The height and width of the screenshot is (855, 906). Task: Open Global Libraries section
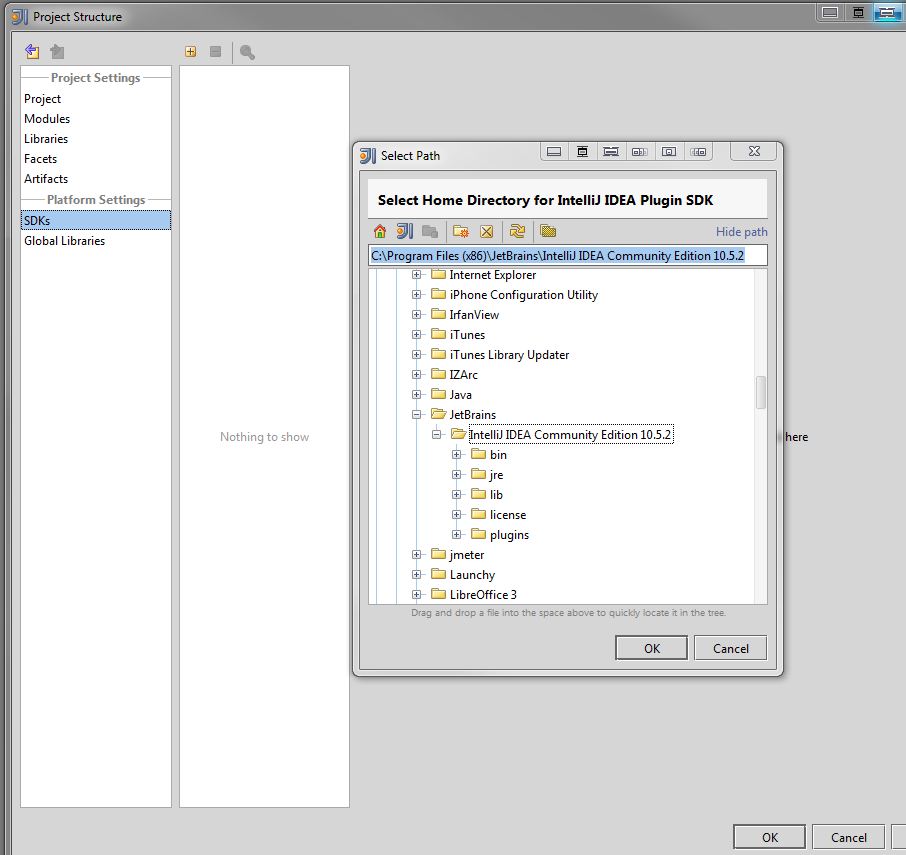65,241
